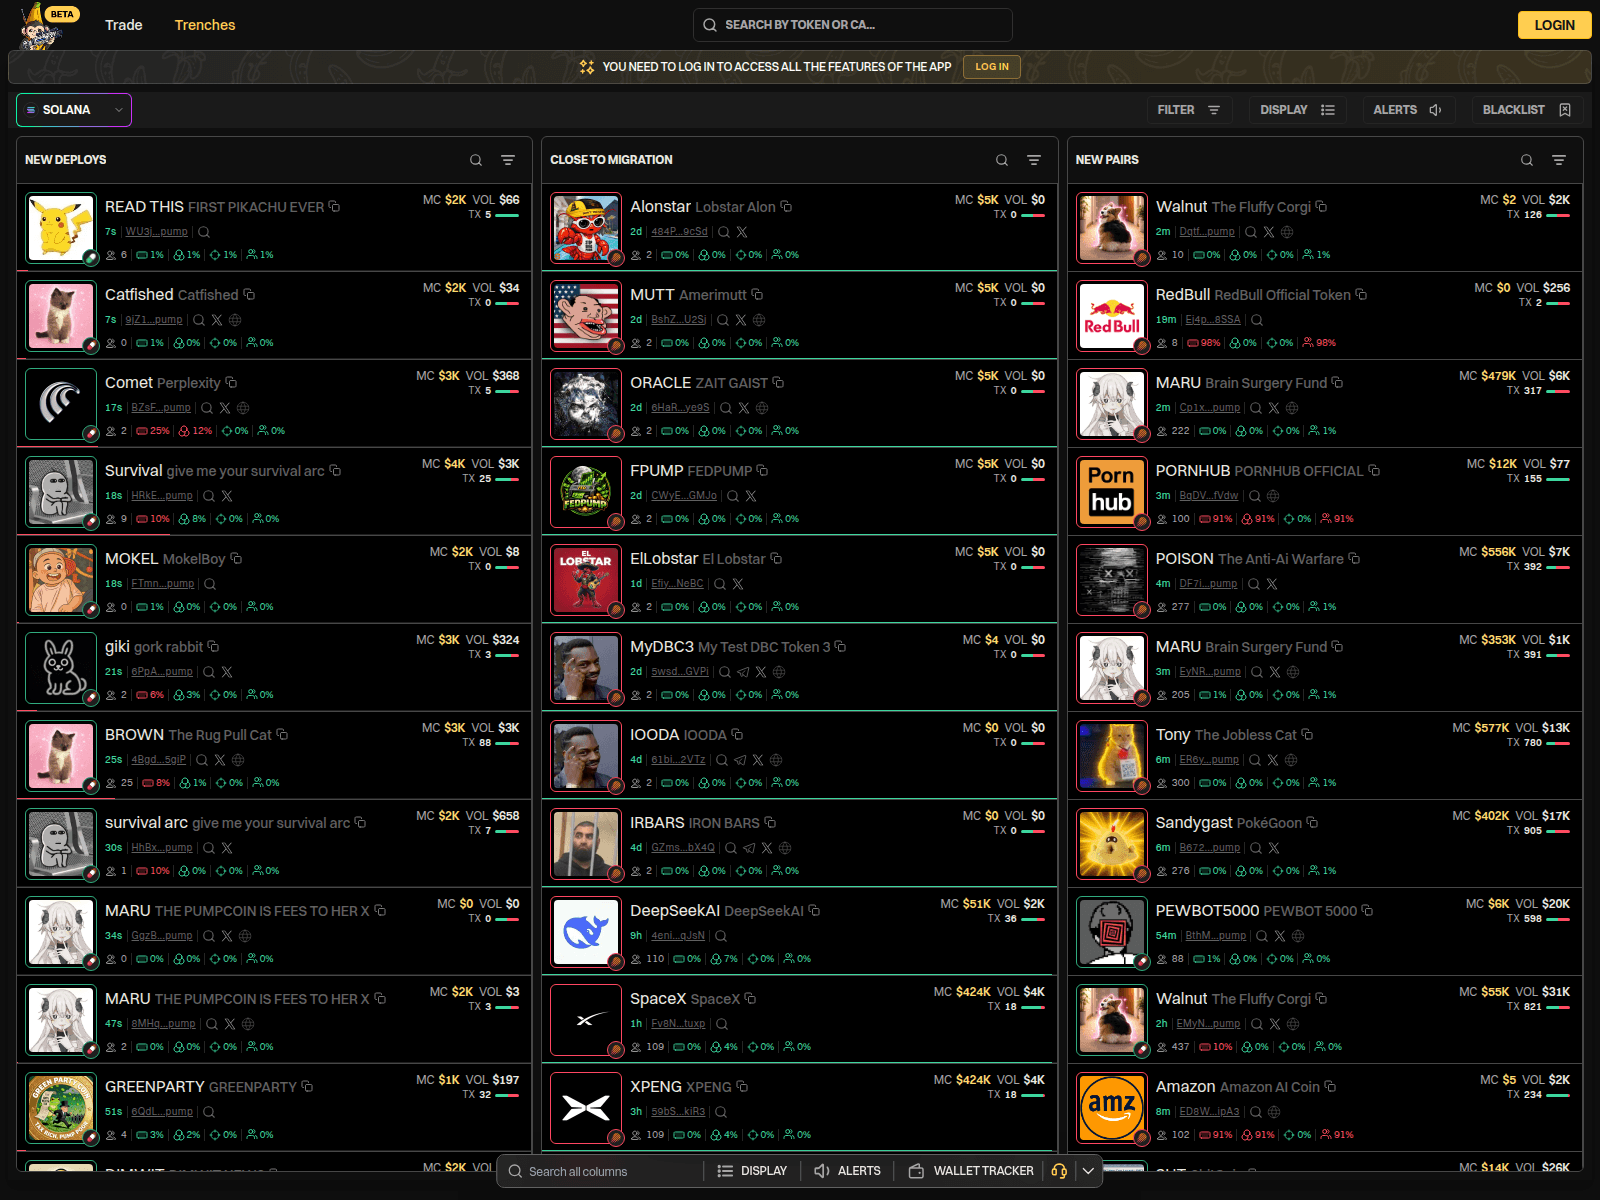1600x1200 pixels.
Task: Click the filter lines icon in New Pairs header
Action: [1558, 160]
